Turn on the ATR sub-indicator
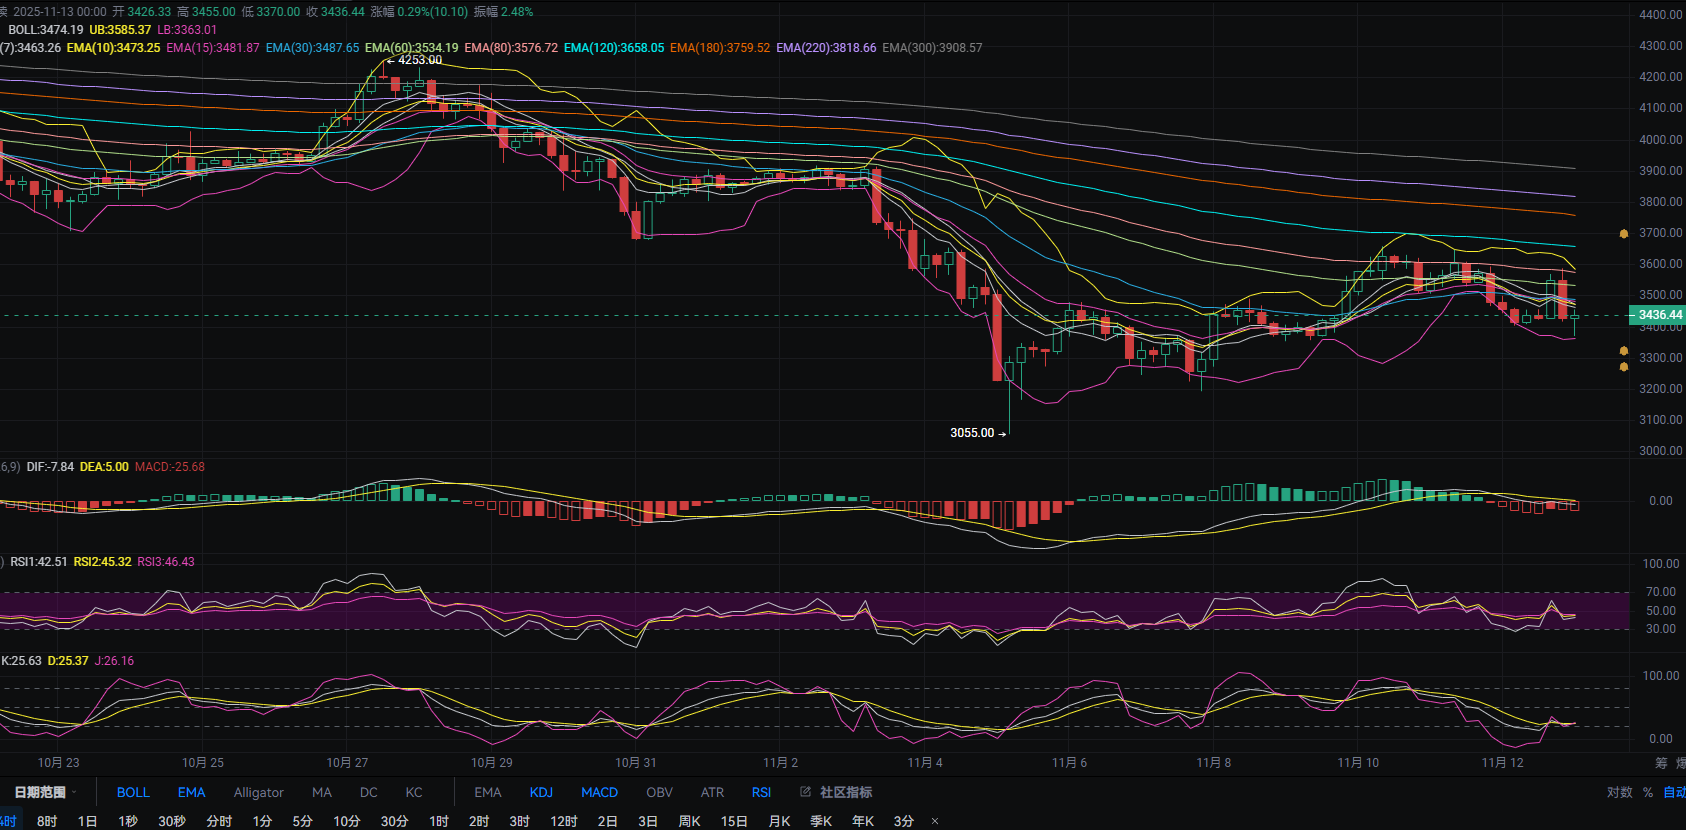Image resolution: width=1686 pixels, height=830 pixels. 712,792
